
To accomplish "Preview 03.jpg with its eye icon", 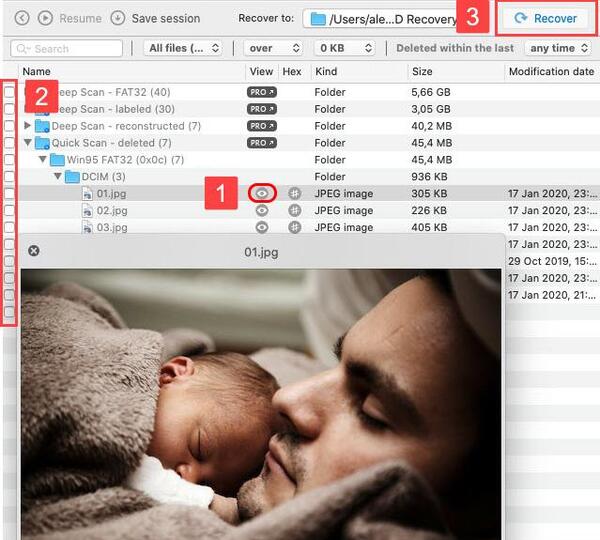I will pyautogui.click(x=262, y=227).
